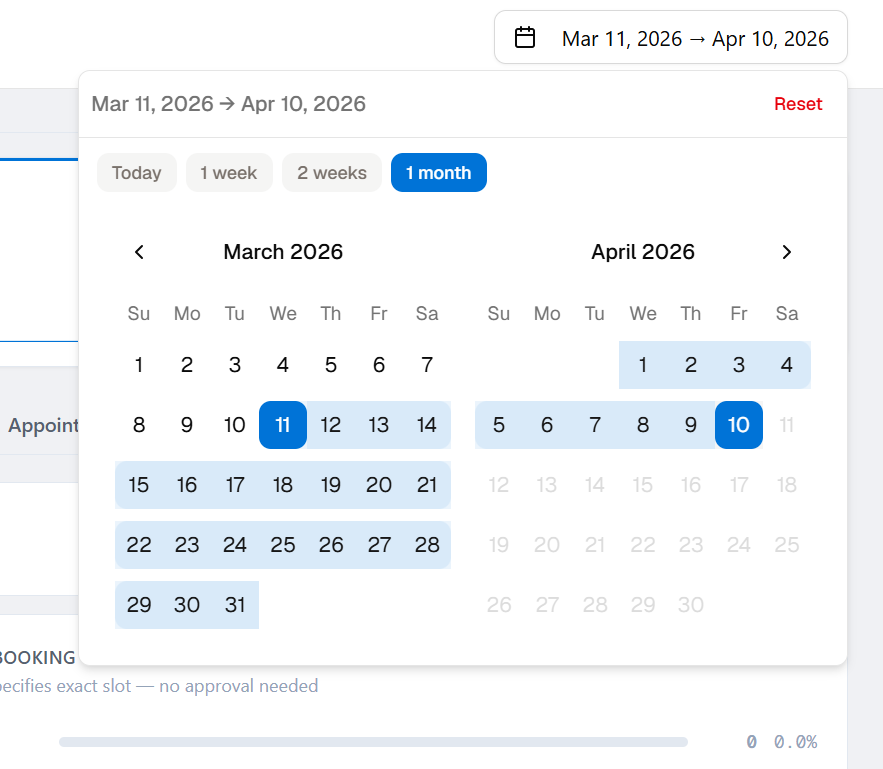Select April 1 in the April calendar
883x769 pixels.
pos(643,365)
